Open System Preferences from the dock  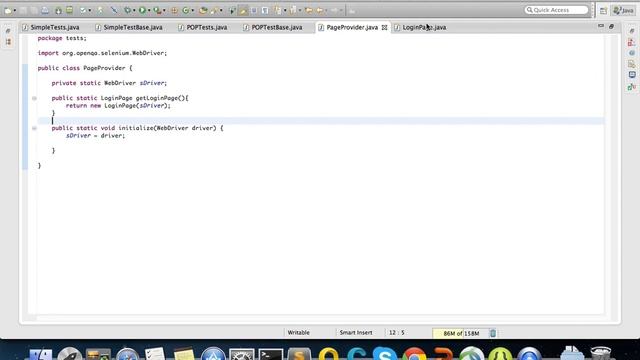pos(242,354)
